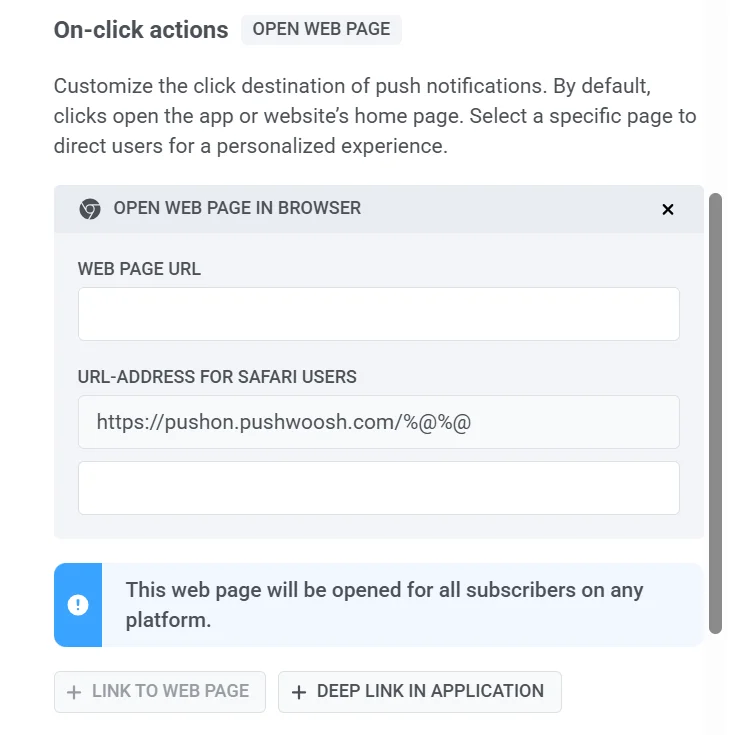Close the Open Web Page in Browser panel
This screenshot has height=735, width=750.
(x=668, y=209)
